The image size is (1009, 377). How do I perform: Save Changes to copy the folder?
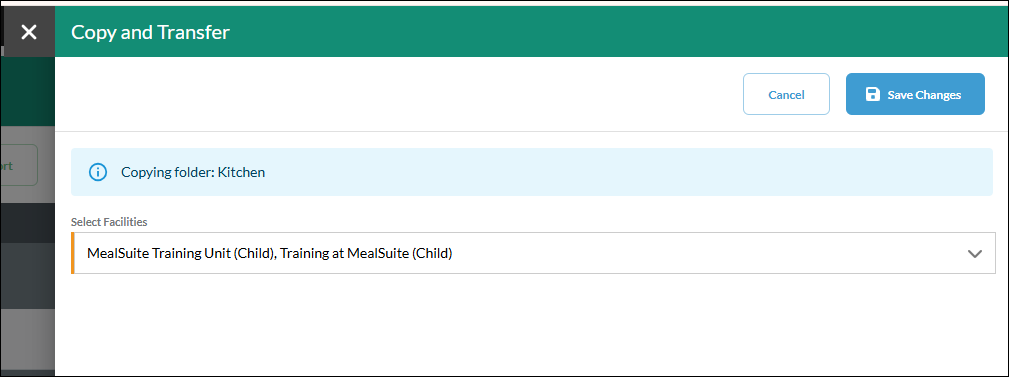[915, 95]
